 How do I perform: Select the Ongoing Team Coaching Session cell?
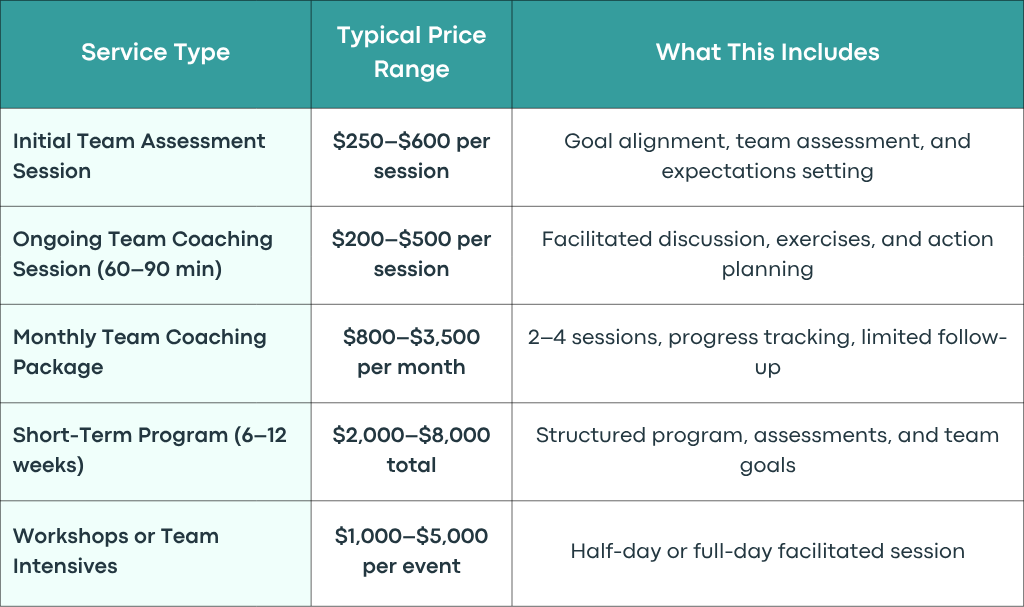[x=155, y=255]
